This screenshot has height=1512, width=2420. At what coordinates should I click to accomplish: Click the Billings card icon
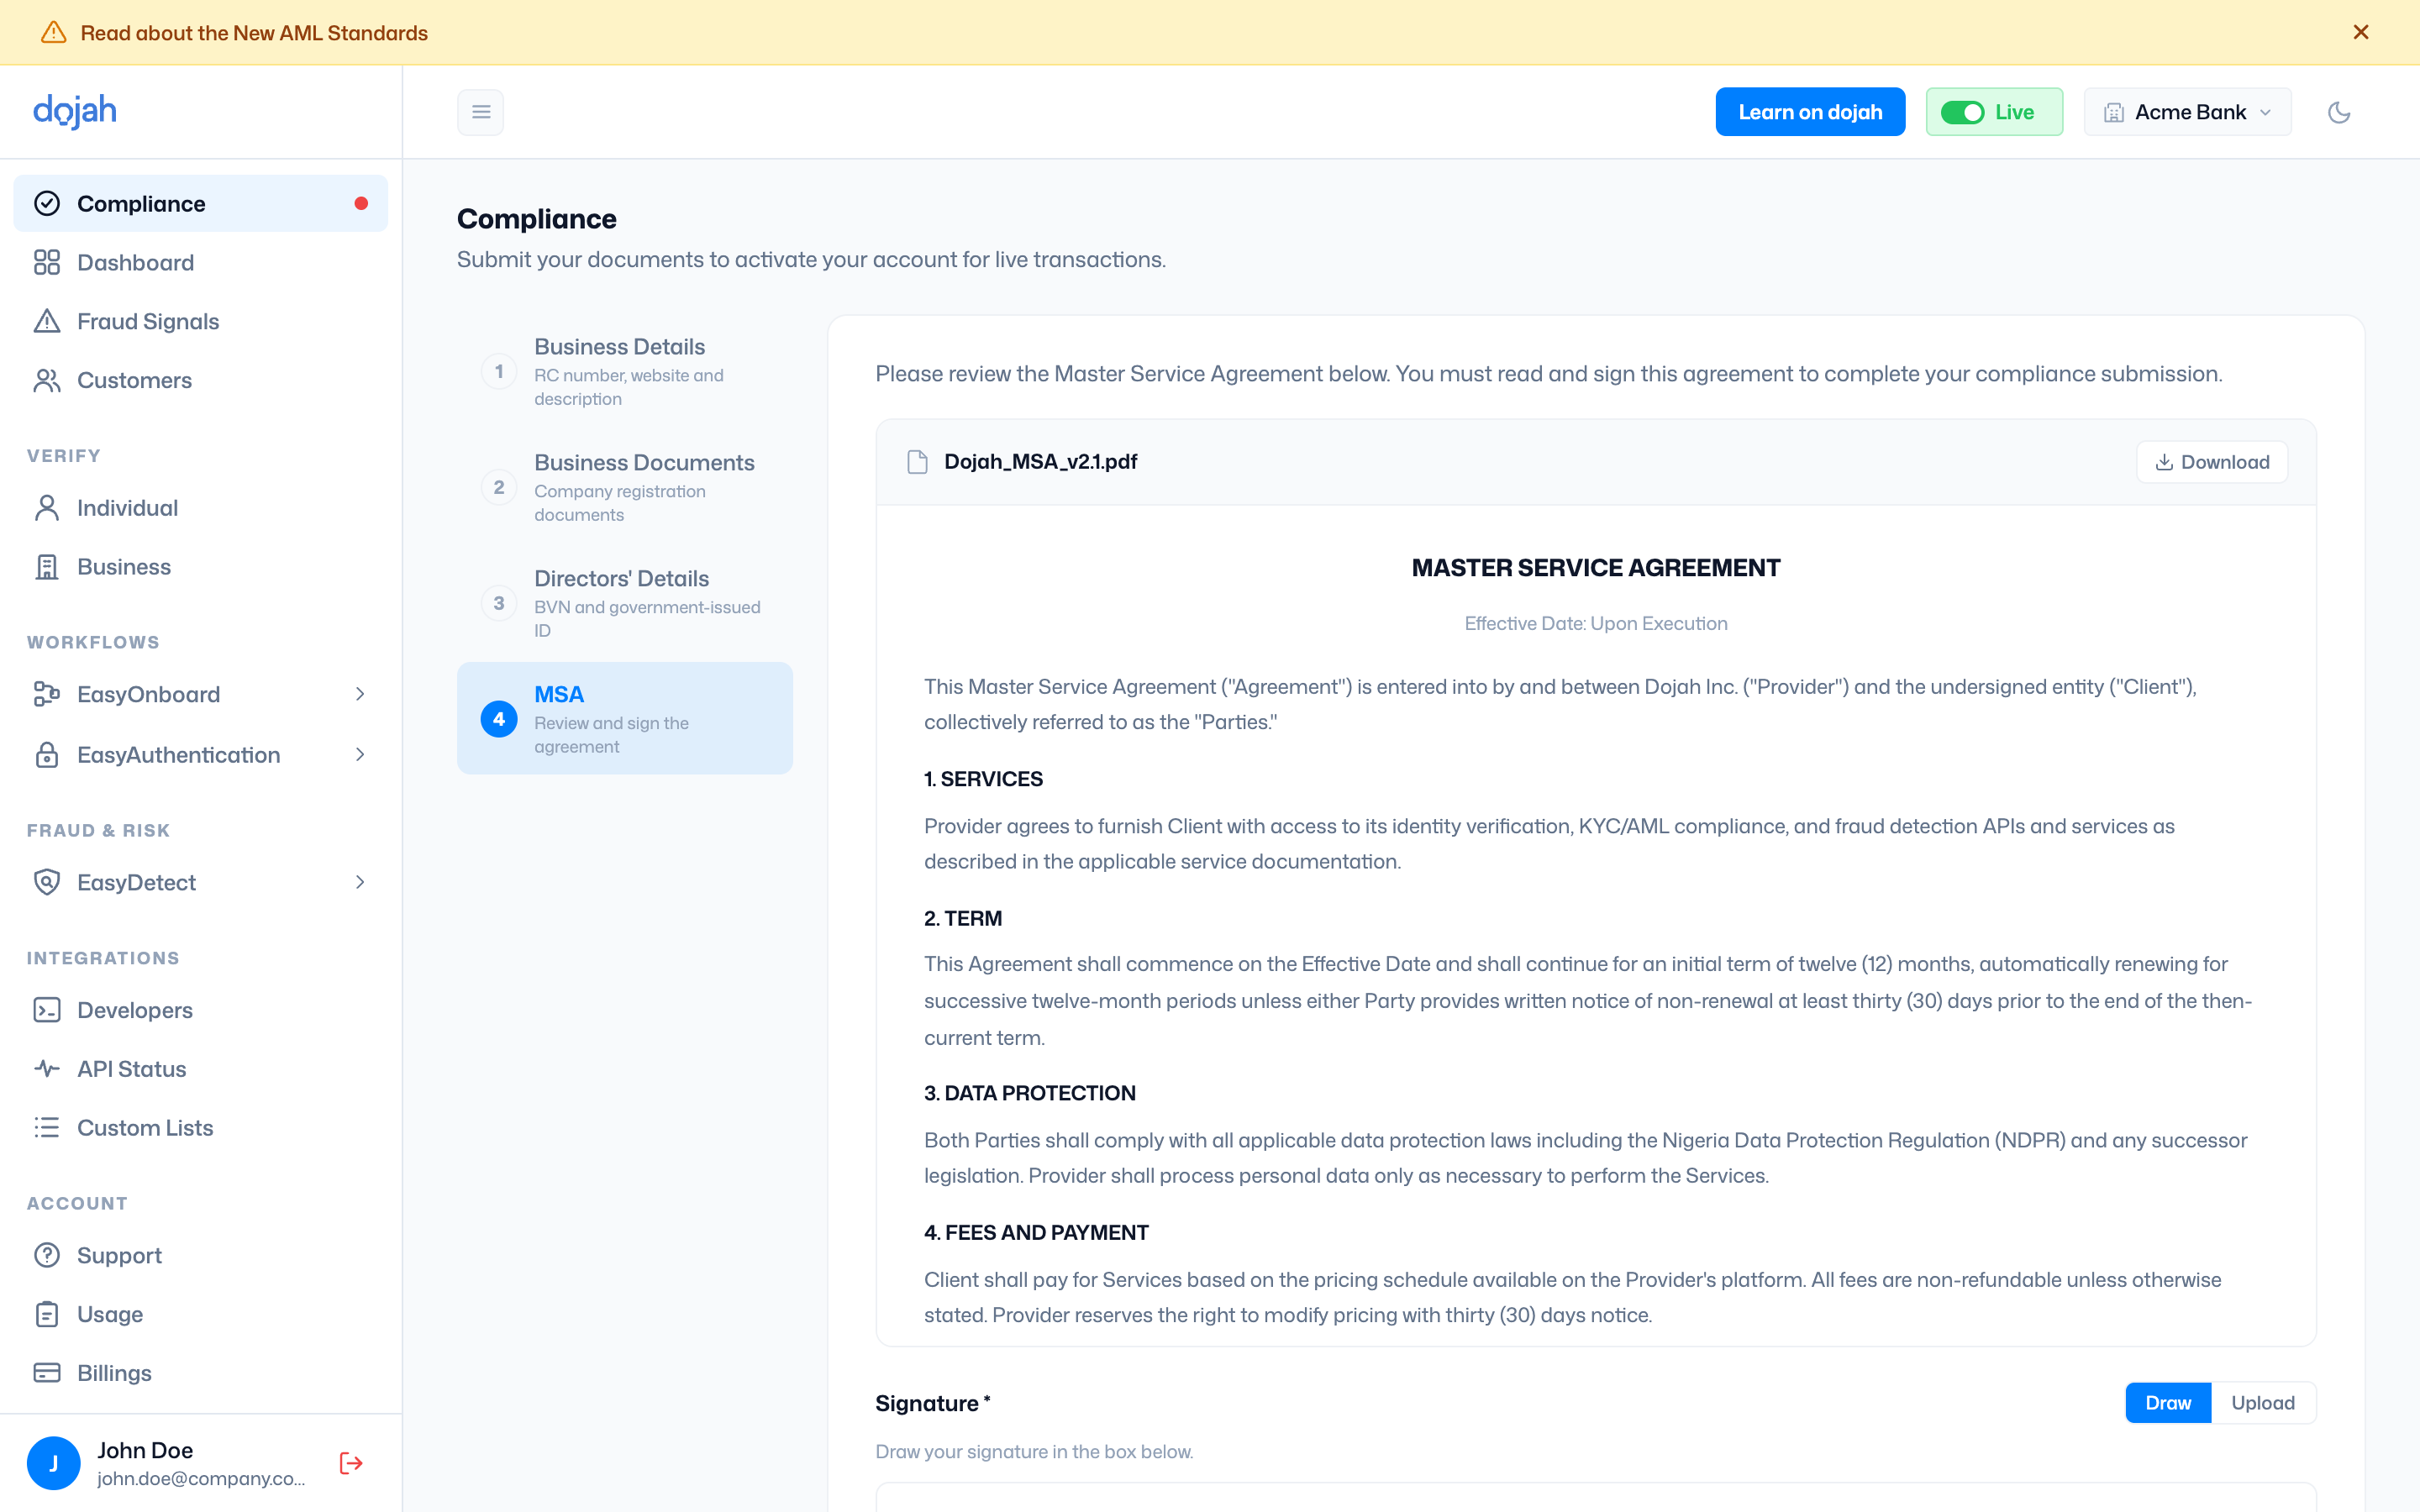(x=47, y=1373)
